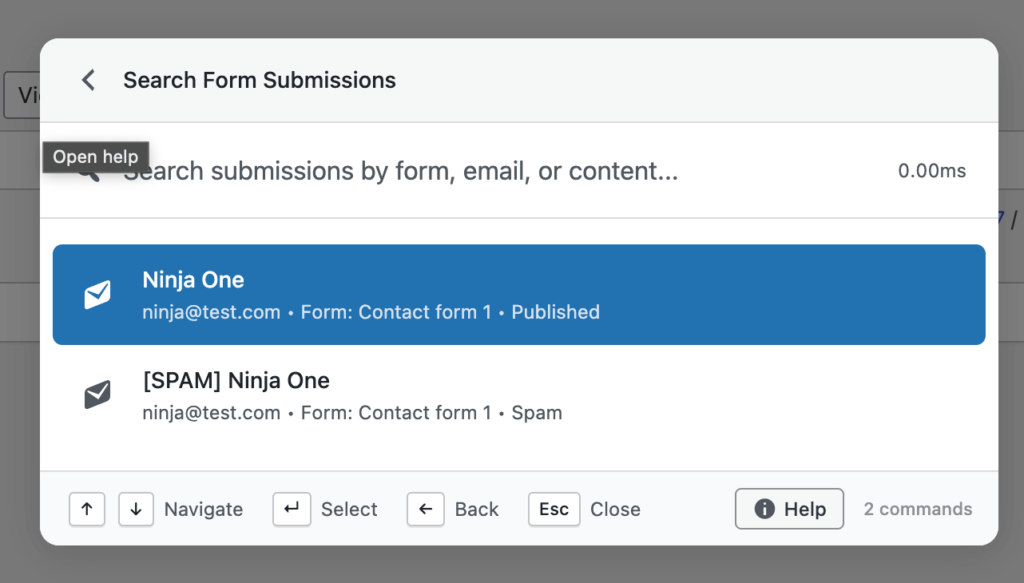Click the blue 7 link behind the modal

pos(1000,218)
